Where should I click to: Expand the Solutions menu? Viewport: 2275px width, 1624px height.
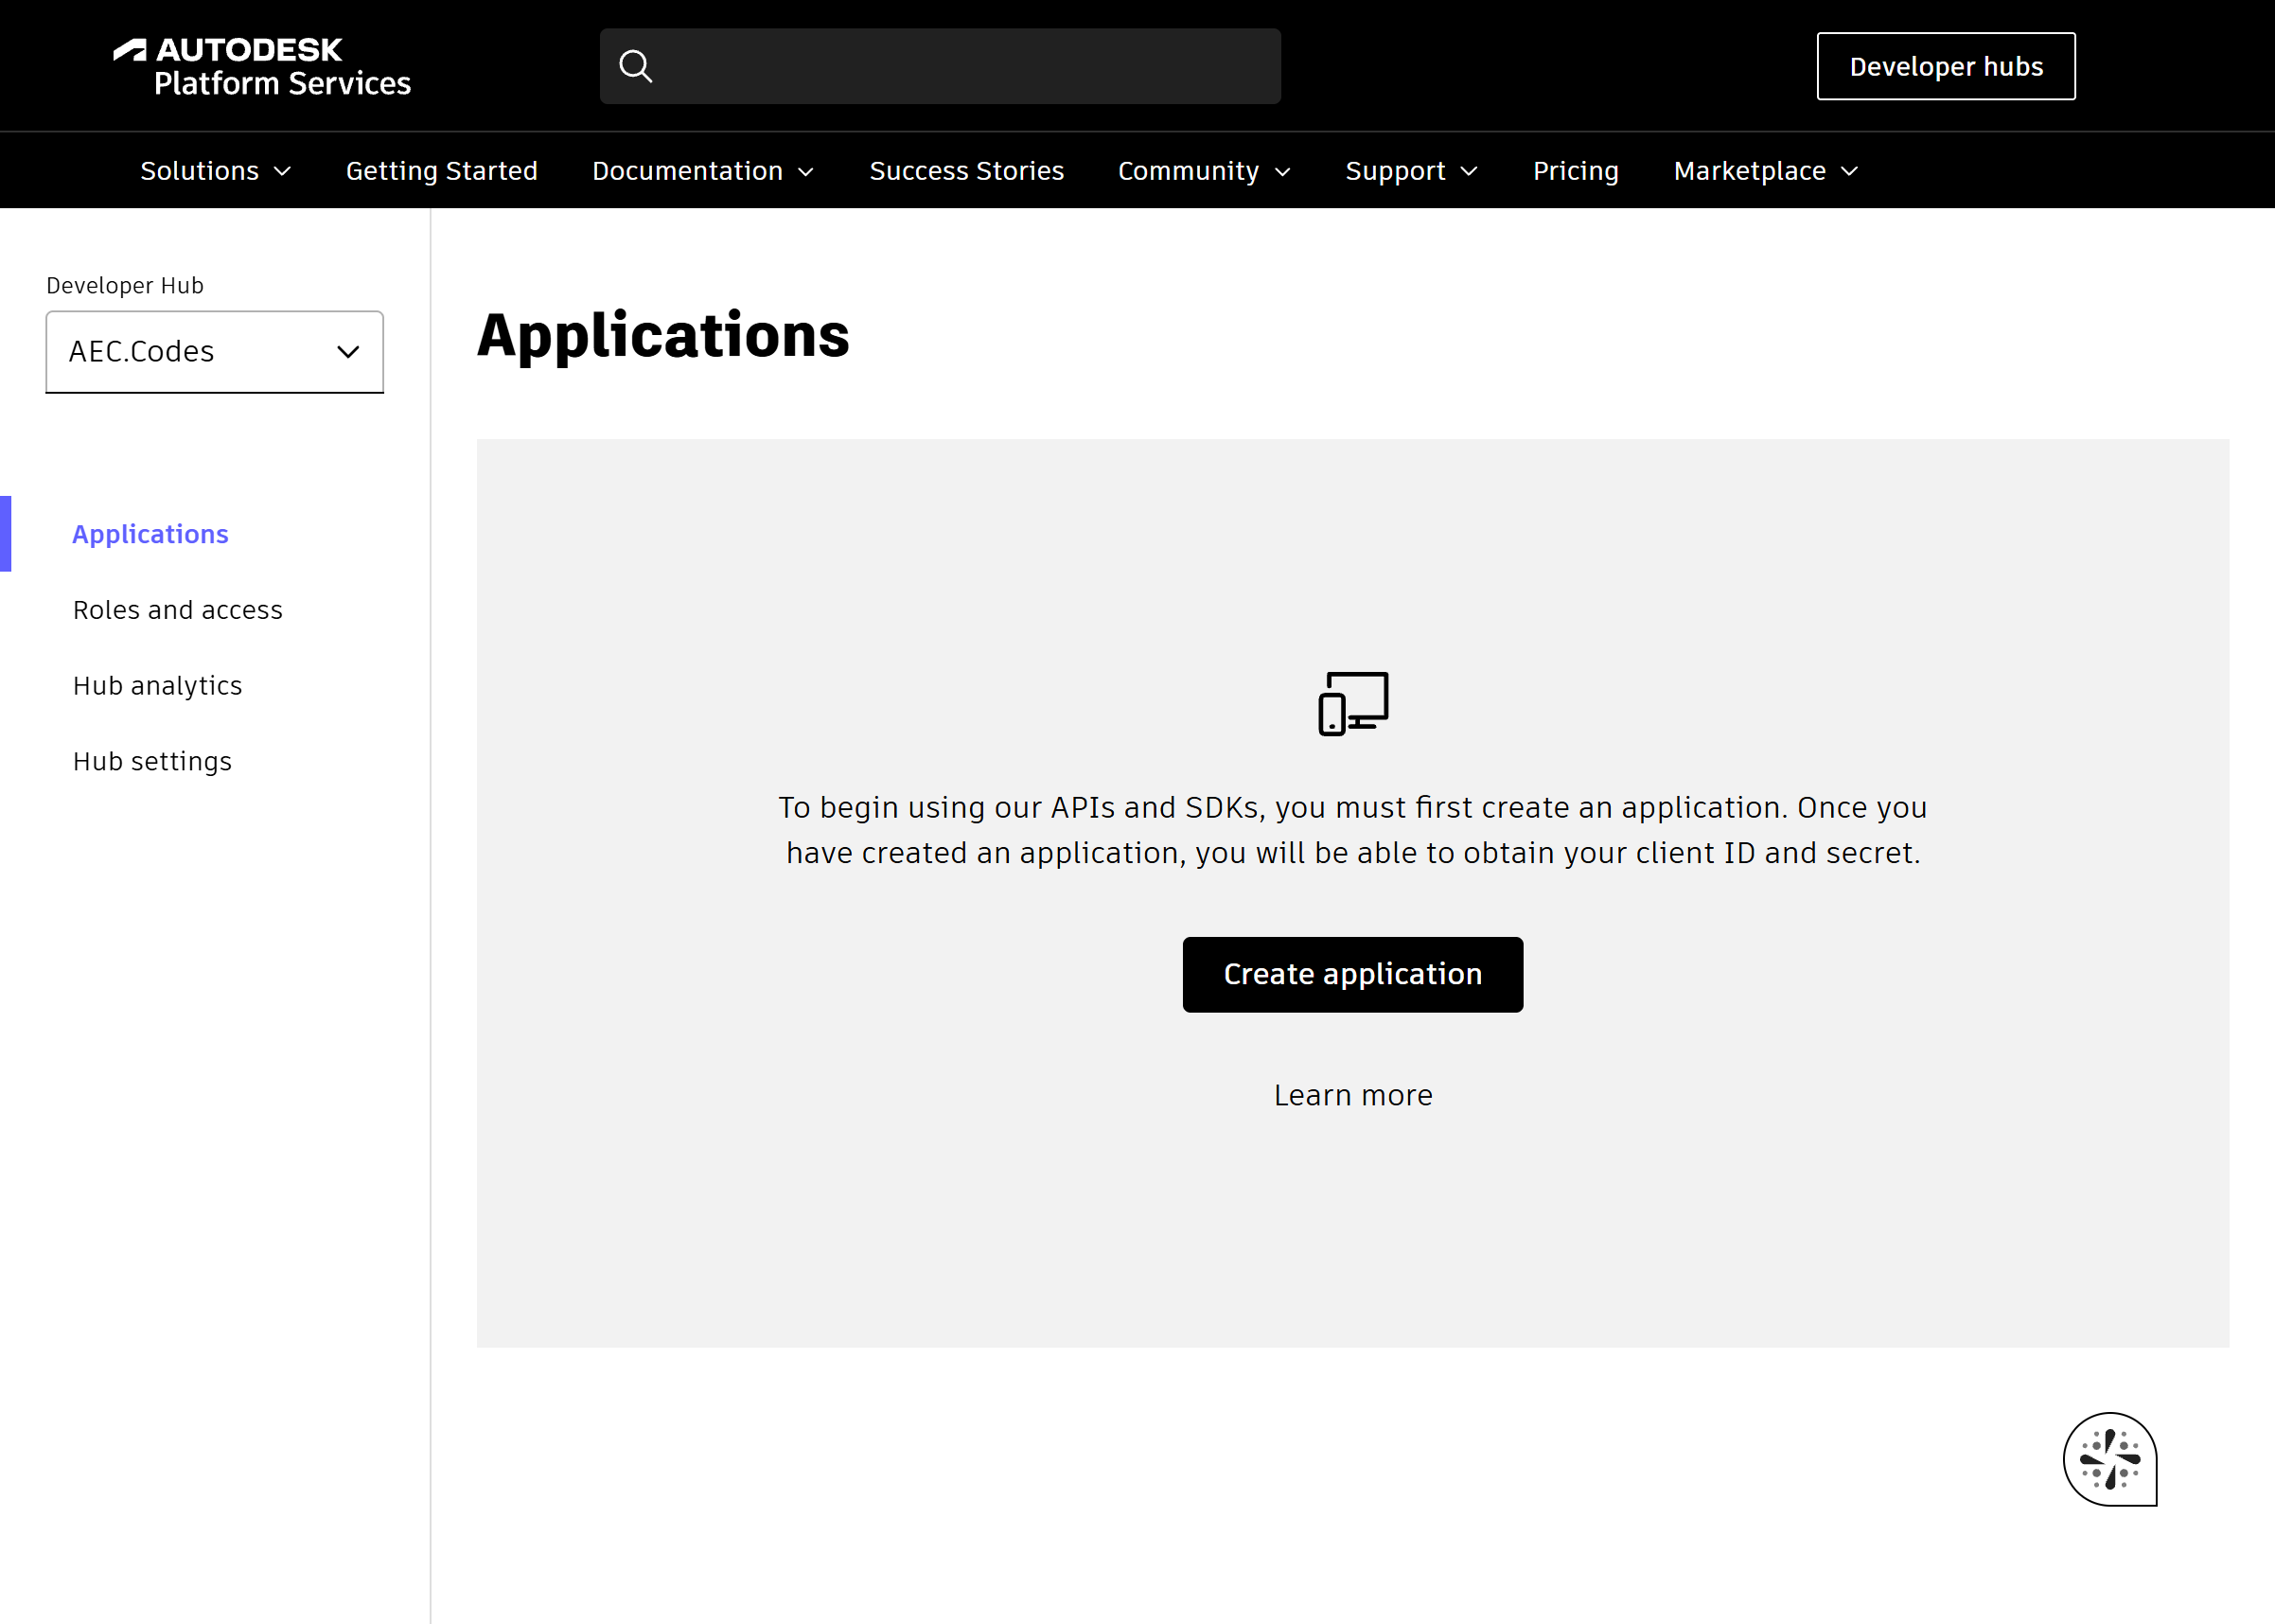pos(215,171)
